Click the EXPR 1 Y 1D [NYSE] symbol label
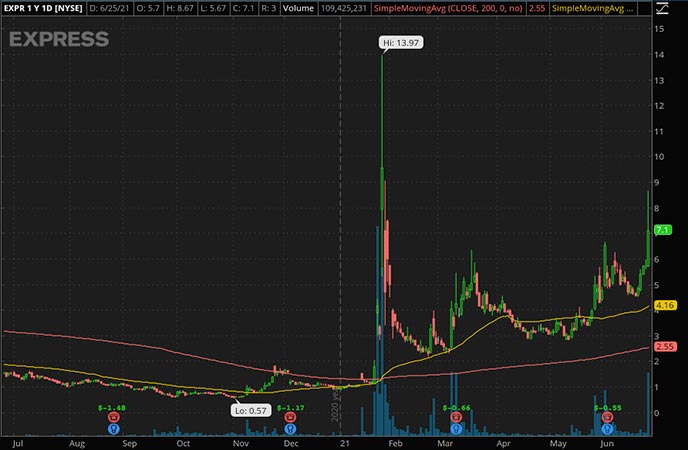Image resolution: width=688 pixels, height=450 pixels. click(x=43, y=8)
